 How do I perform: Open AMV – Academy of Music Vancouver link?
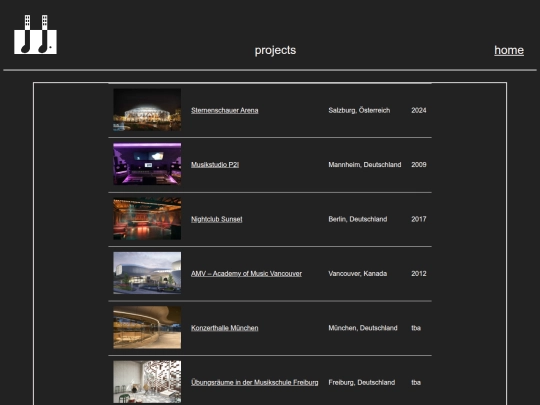pos(246,273)
